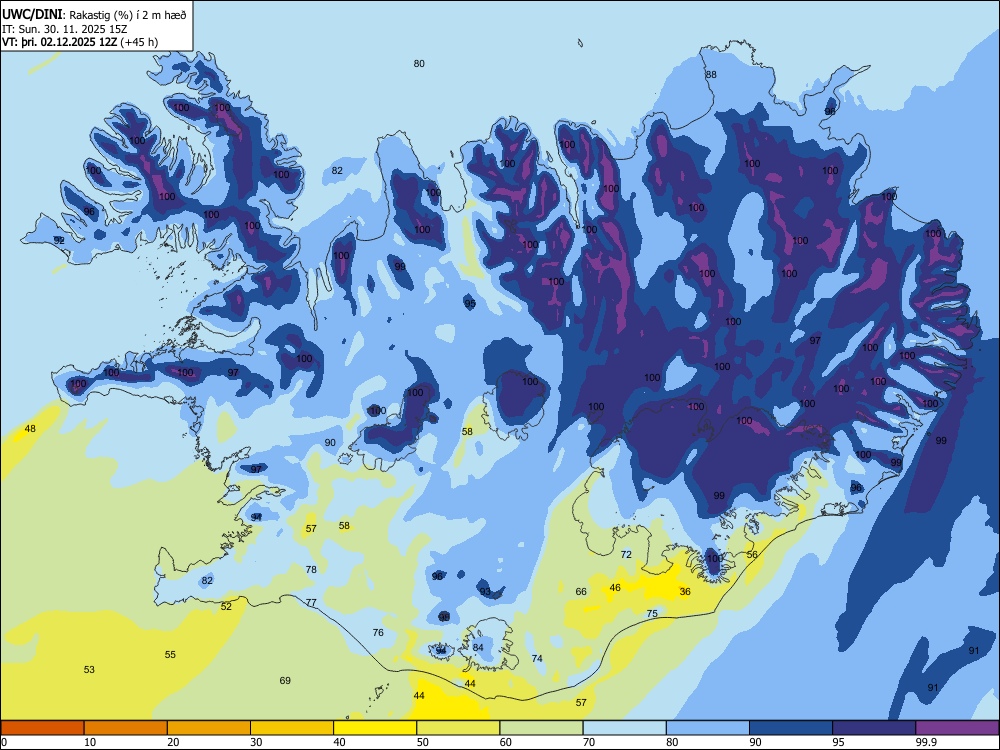Click the map value 92 on the Westfjords tip
Screen dimensions: 1000x750
(59, 240)
